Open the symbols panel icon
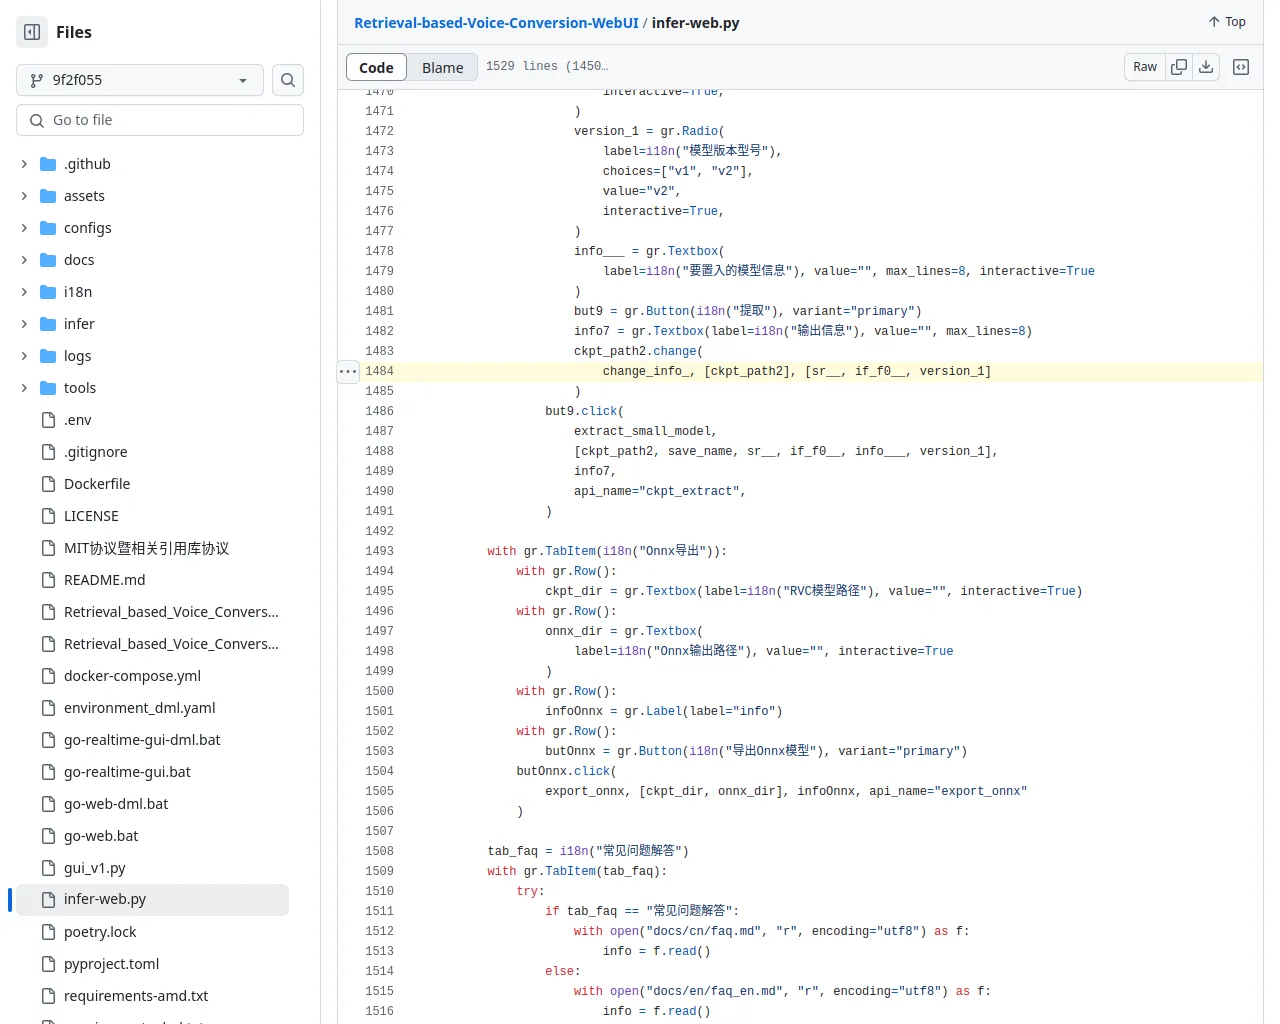The height and width of the screenshot is (1024, 1280). pos(1241,67)
